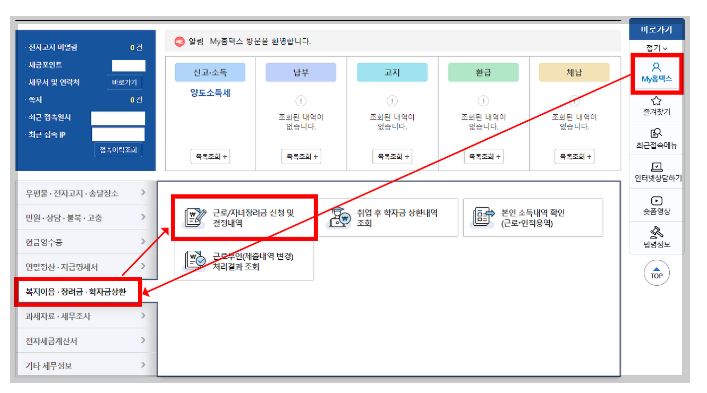Open the My홈택스 sidebar icon

[656, 73]
